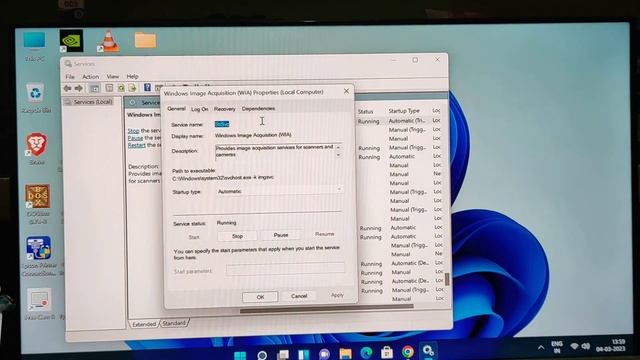Viewport: 640px width, 360px height.
Task: Open the Startup type dropdown showing Automatic
Action: coord(279,191)
